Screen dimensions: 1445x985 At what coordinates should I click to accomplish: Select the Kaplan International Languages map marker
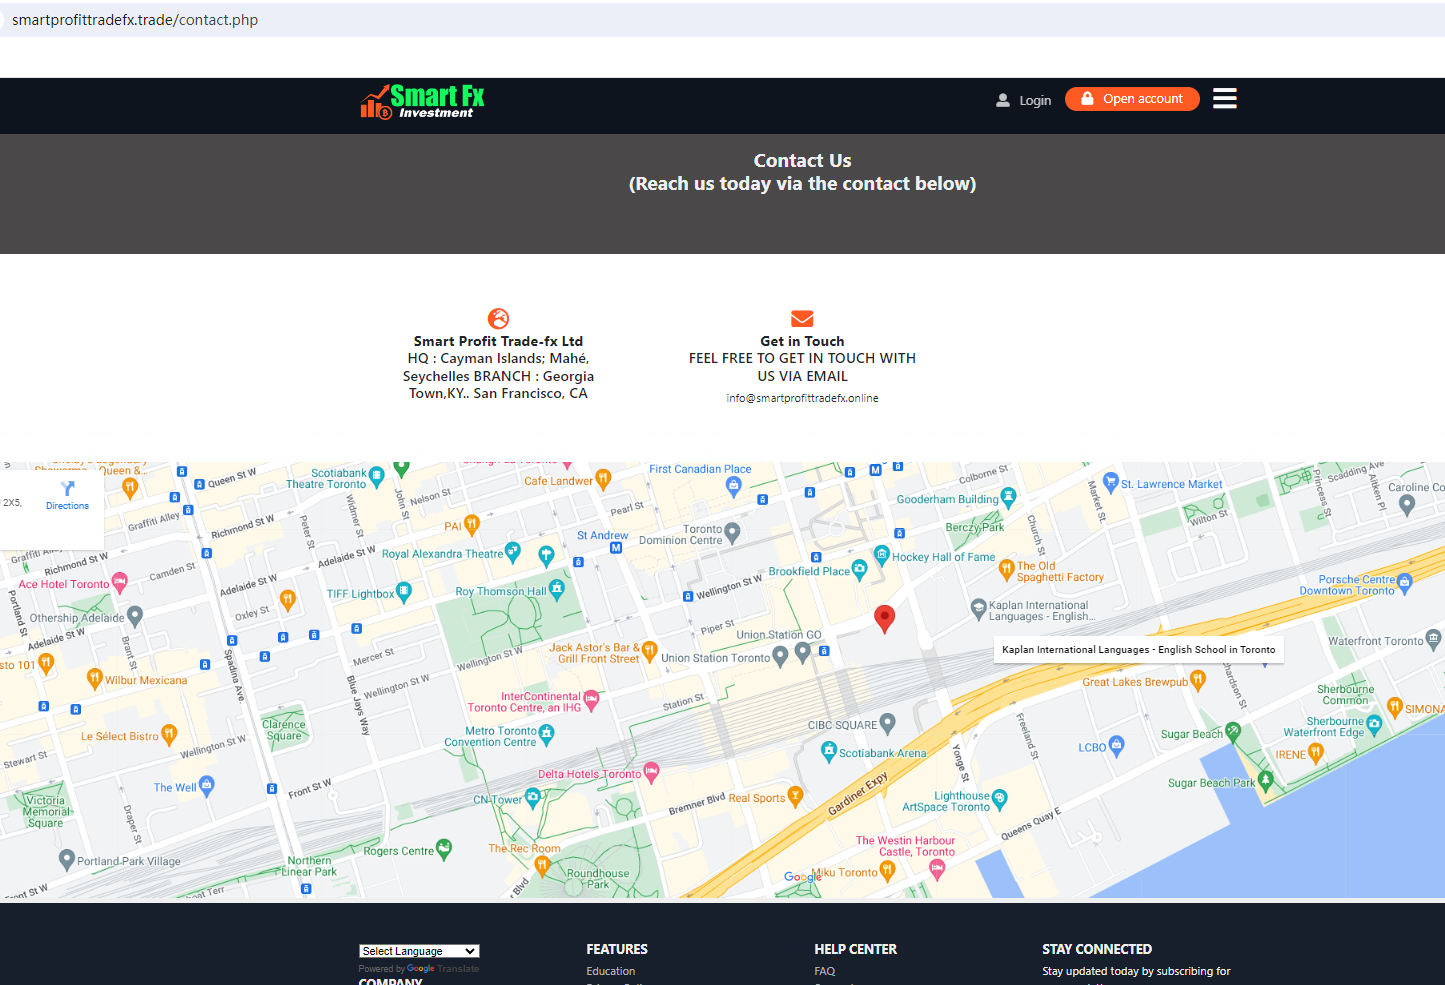(979, 608)
